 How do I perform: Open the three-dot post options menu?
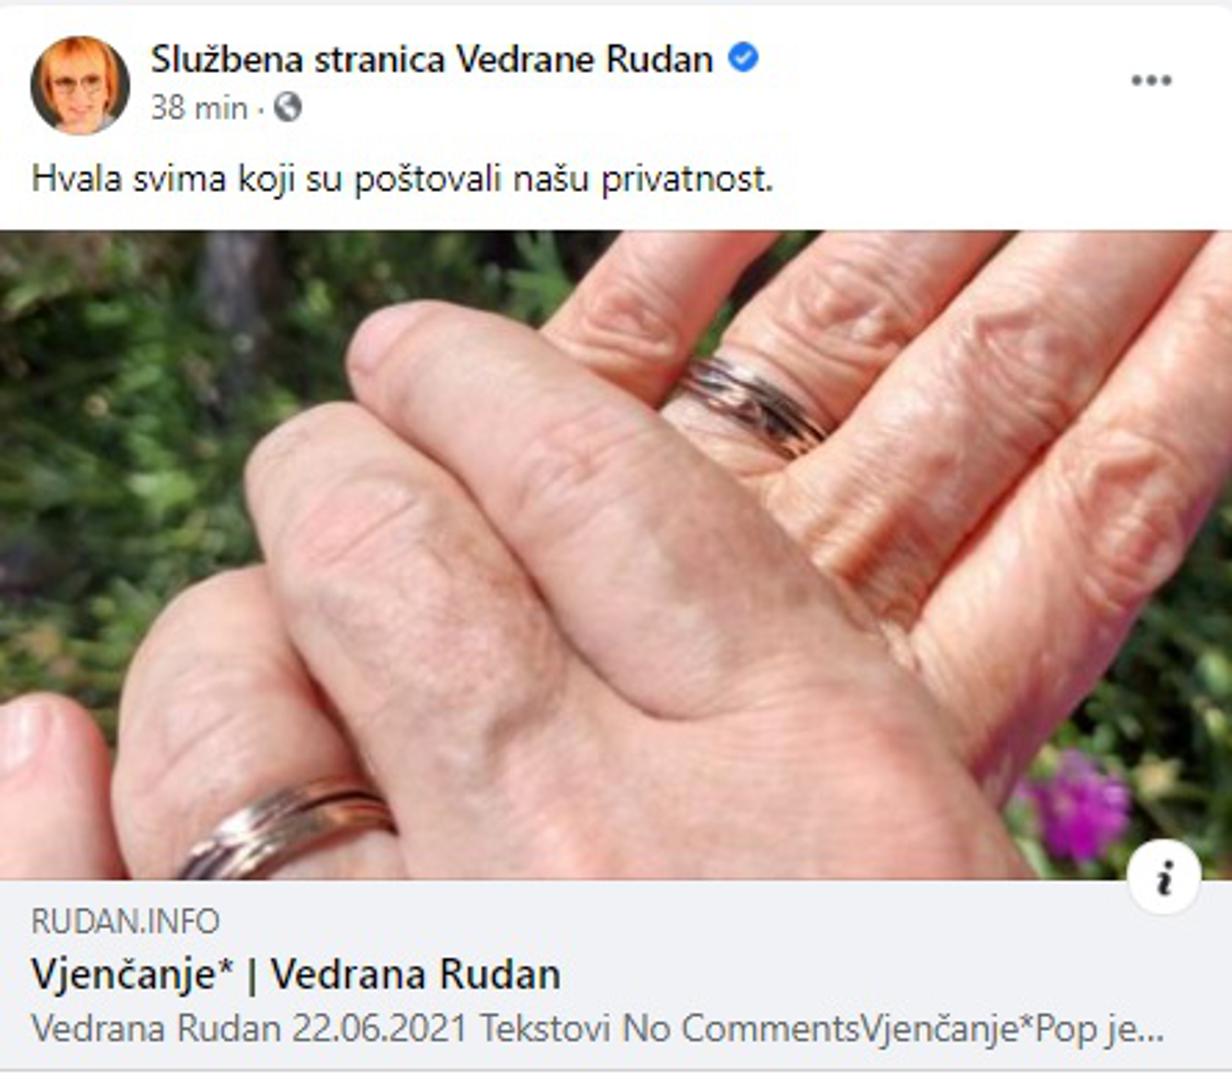1151,81
